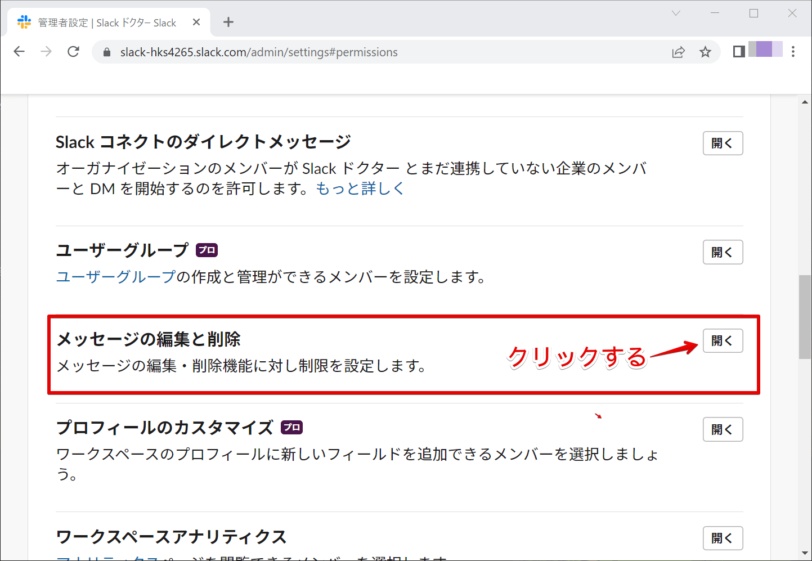This screenshot has height=561, width=812.
Task: Open the browser side panel
Action: click(739, 51)
